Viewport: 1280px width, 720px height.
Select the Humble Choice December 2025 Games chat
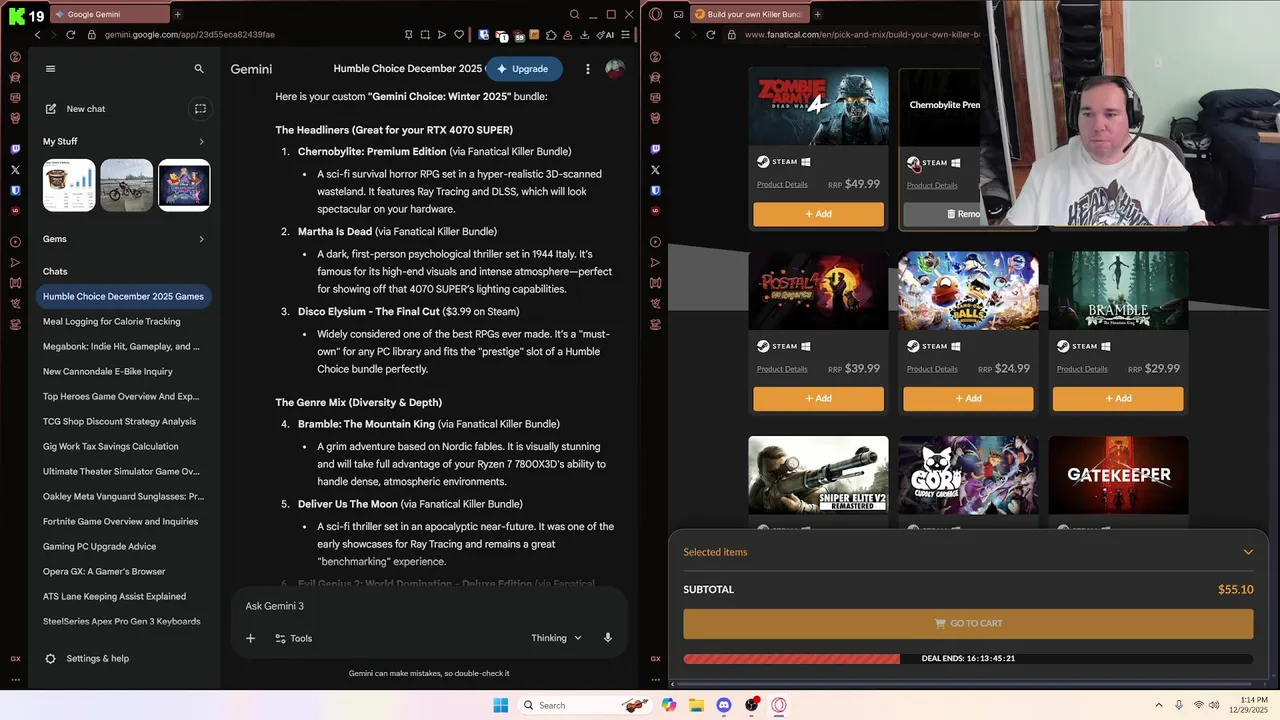pos(123,297)
